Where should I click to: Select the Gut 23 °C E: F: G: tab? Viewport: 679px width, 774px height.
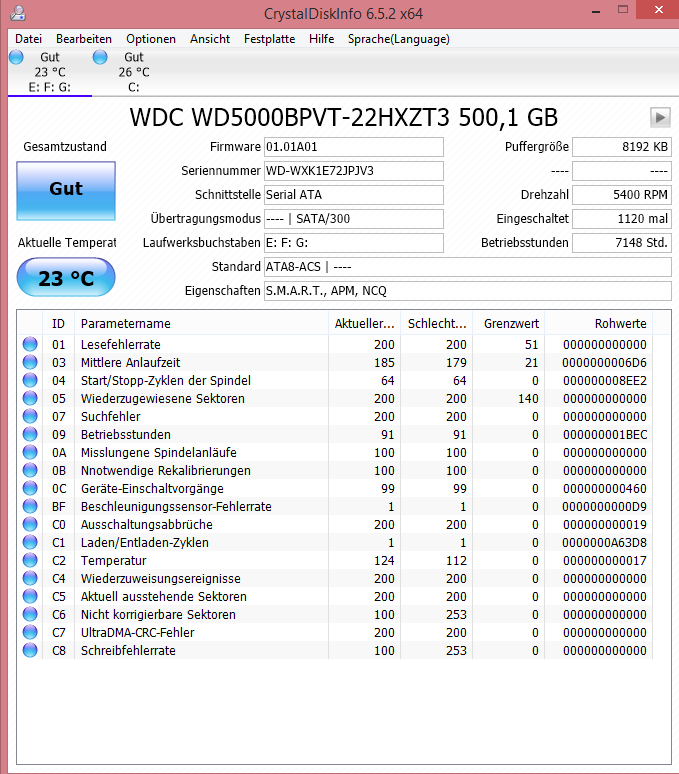[49, 72]
